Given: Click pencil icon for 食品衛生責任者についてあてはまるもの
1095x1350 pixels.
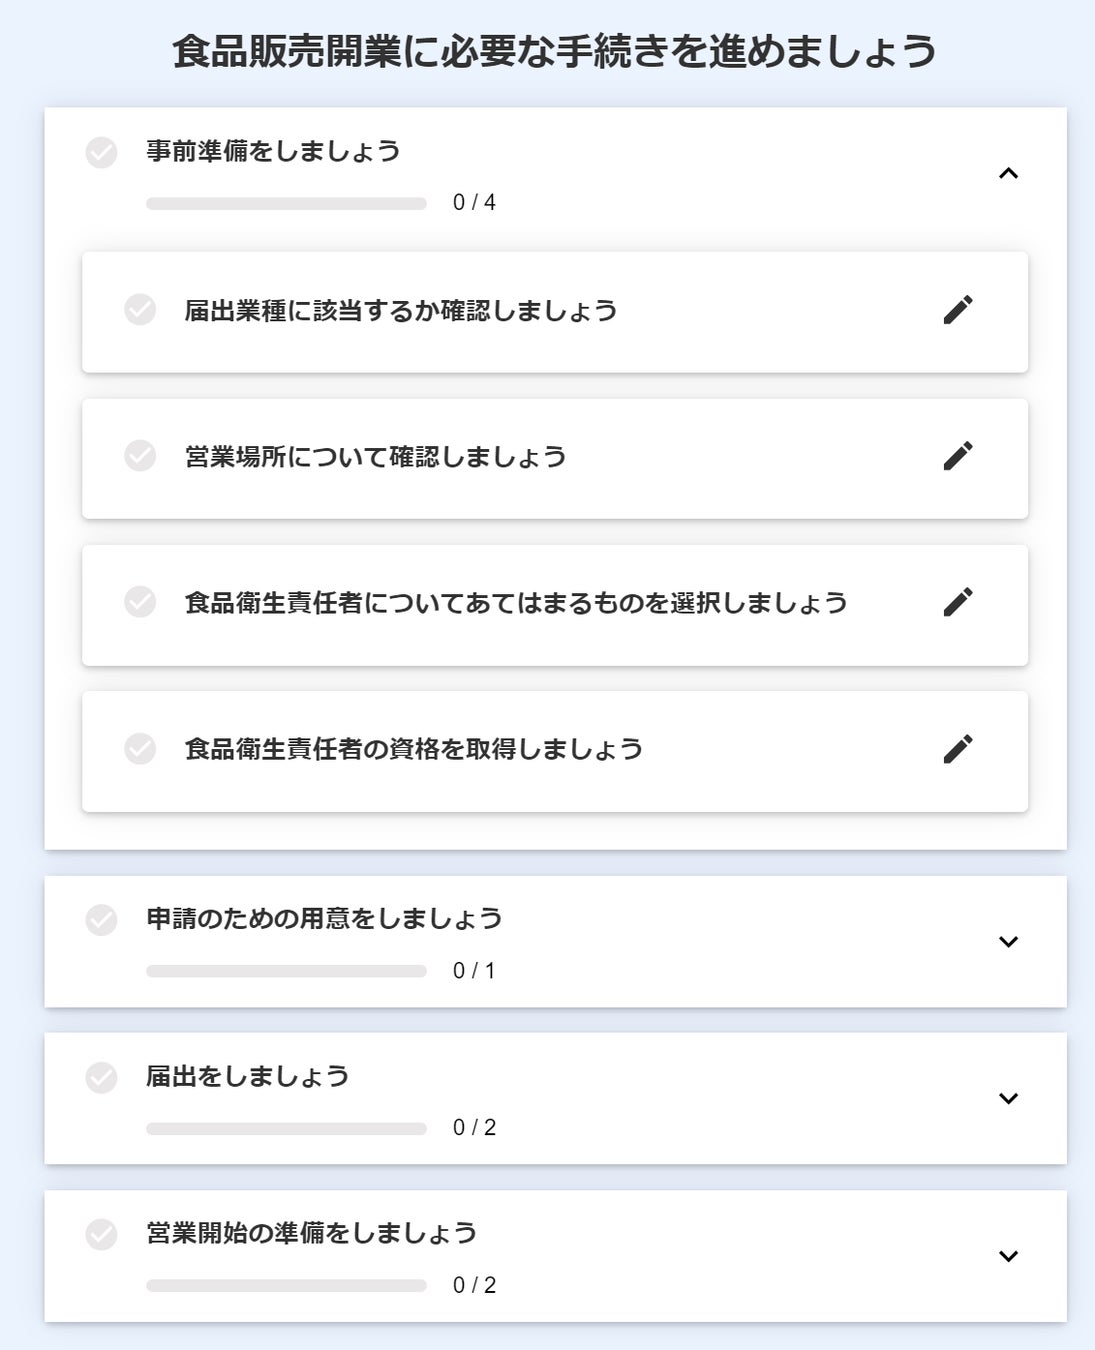Looking at the screenshot, I should coord(957,602).
